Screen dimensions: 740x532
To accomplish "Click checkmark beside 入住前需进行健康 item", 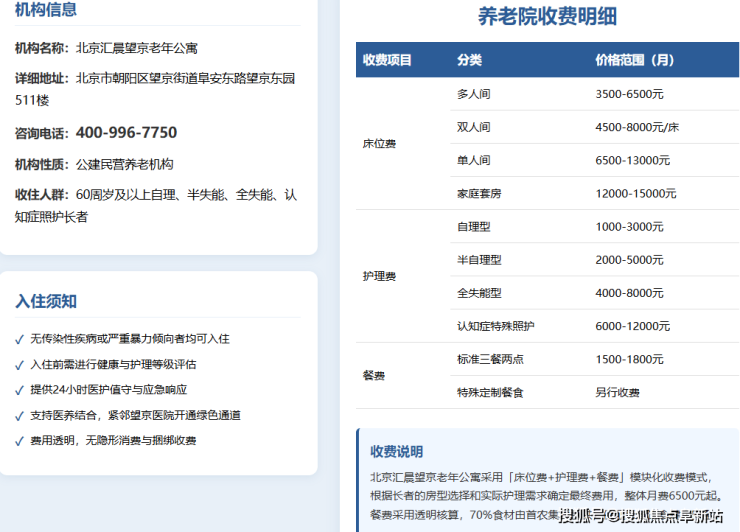I will click(x=19, y=365).
